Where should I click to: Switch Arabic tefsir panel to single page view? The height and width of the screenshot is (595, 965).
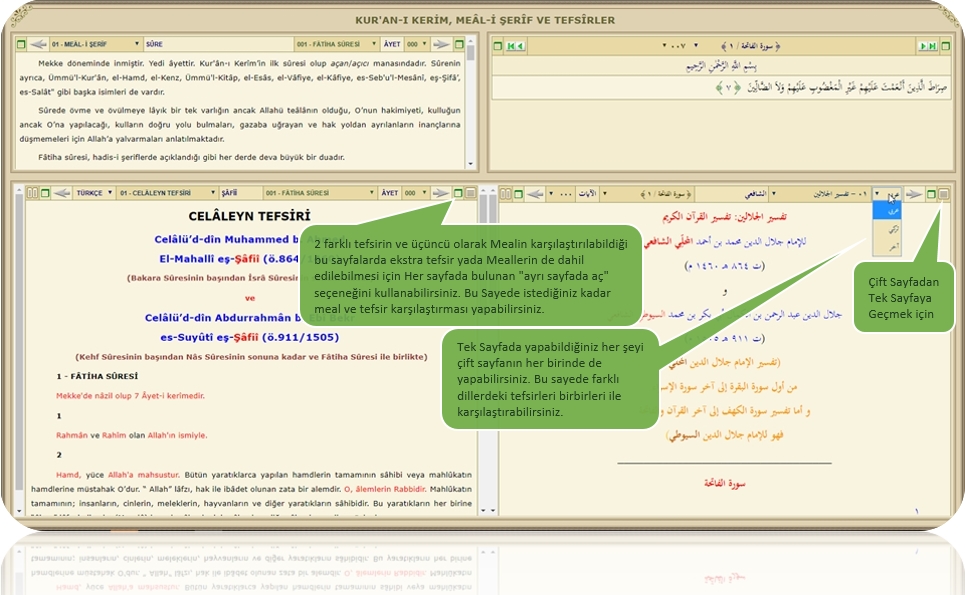943,194
